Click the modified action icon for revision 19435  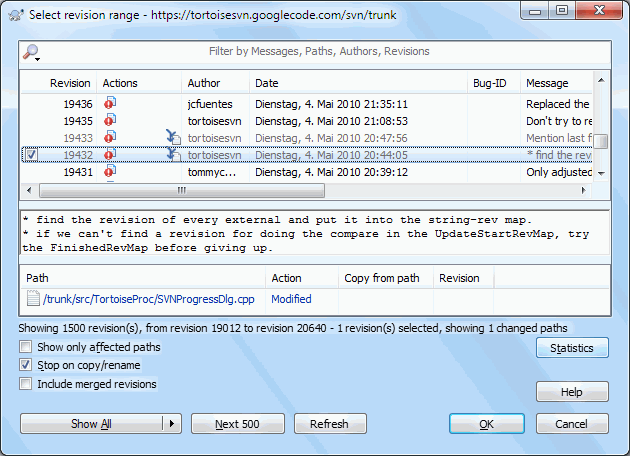110,120
